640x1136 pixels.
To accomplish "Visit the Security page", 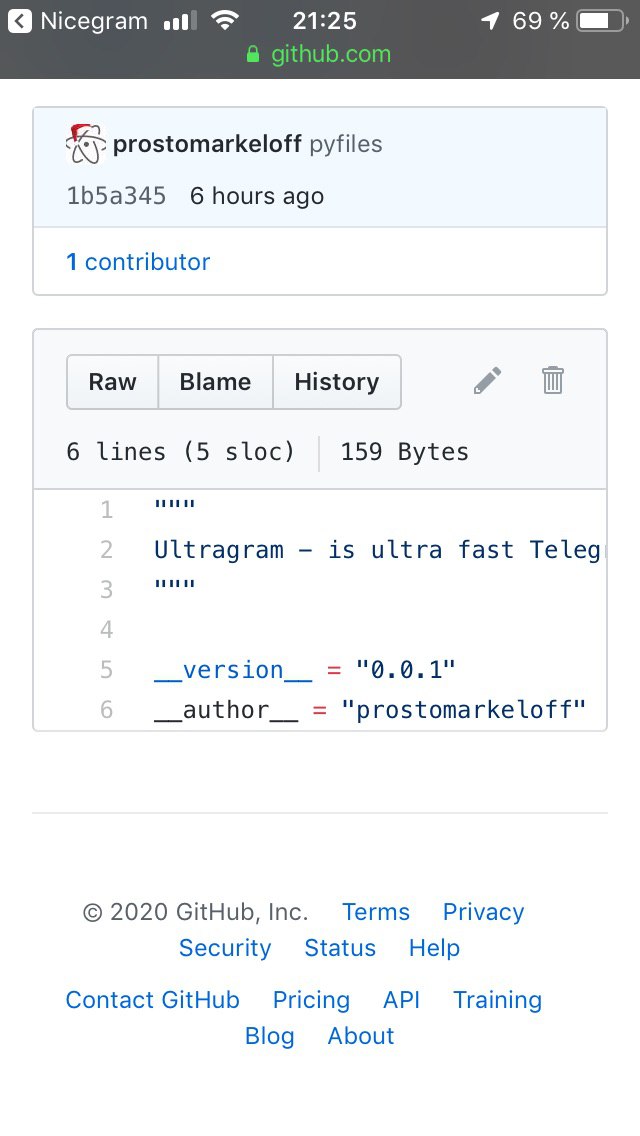I will [x=225, y=948].
